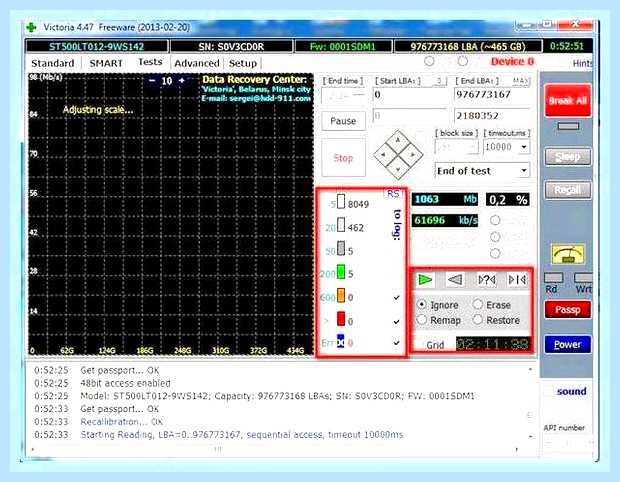The width and height of the screenshot is (620, 482).
Task: Click the orange 600 ms block swatch
Action: click(x=341, y=295)
